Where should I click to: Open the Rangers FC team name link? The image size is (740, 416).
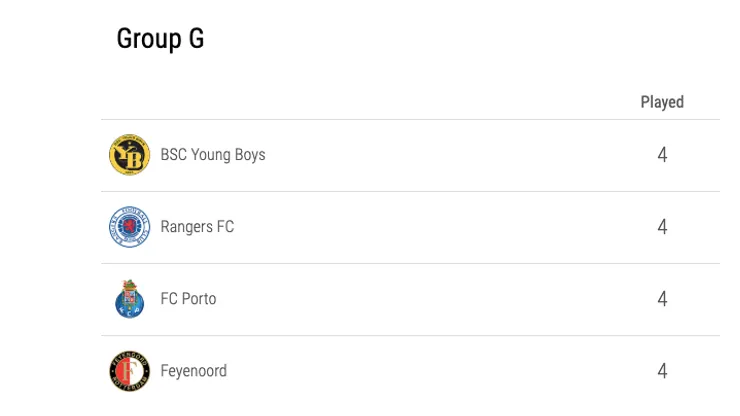click(x=197, y=227)
